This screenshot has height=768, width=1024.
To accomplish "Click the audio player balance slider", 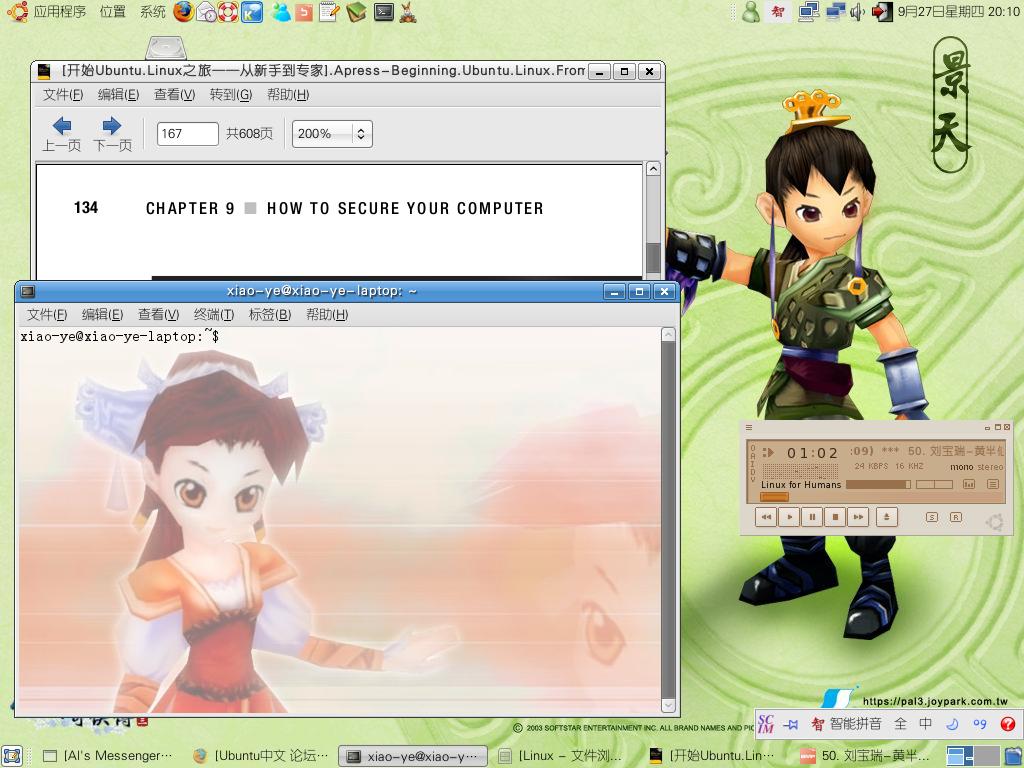I will point(934,485).
